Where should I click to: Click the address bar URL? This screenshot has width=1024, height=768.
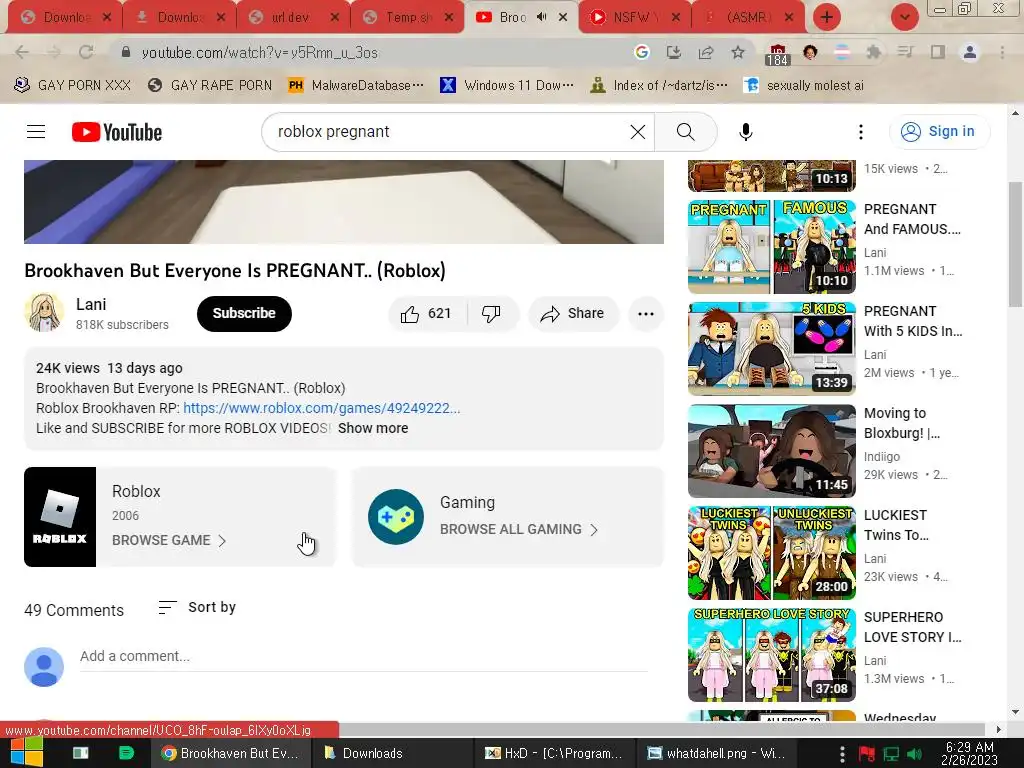coord(259,52)
